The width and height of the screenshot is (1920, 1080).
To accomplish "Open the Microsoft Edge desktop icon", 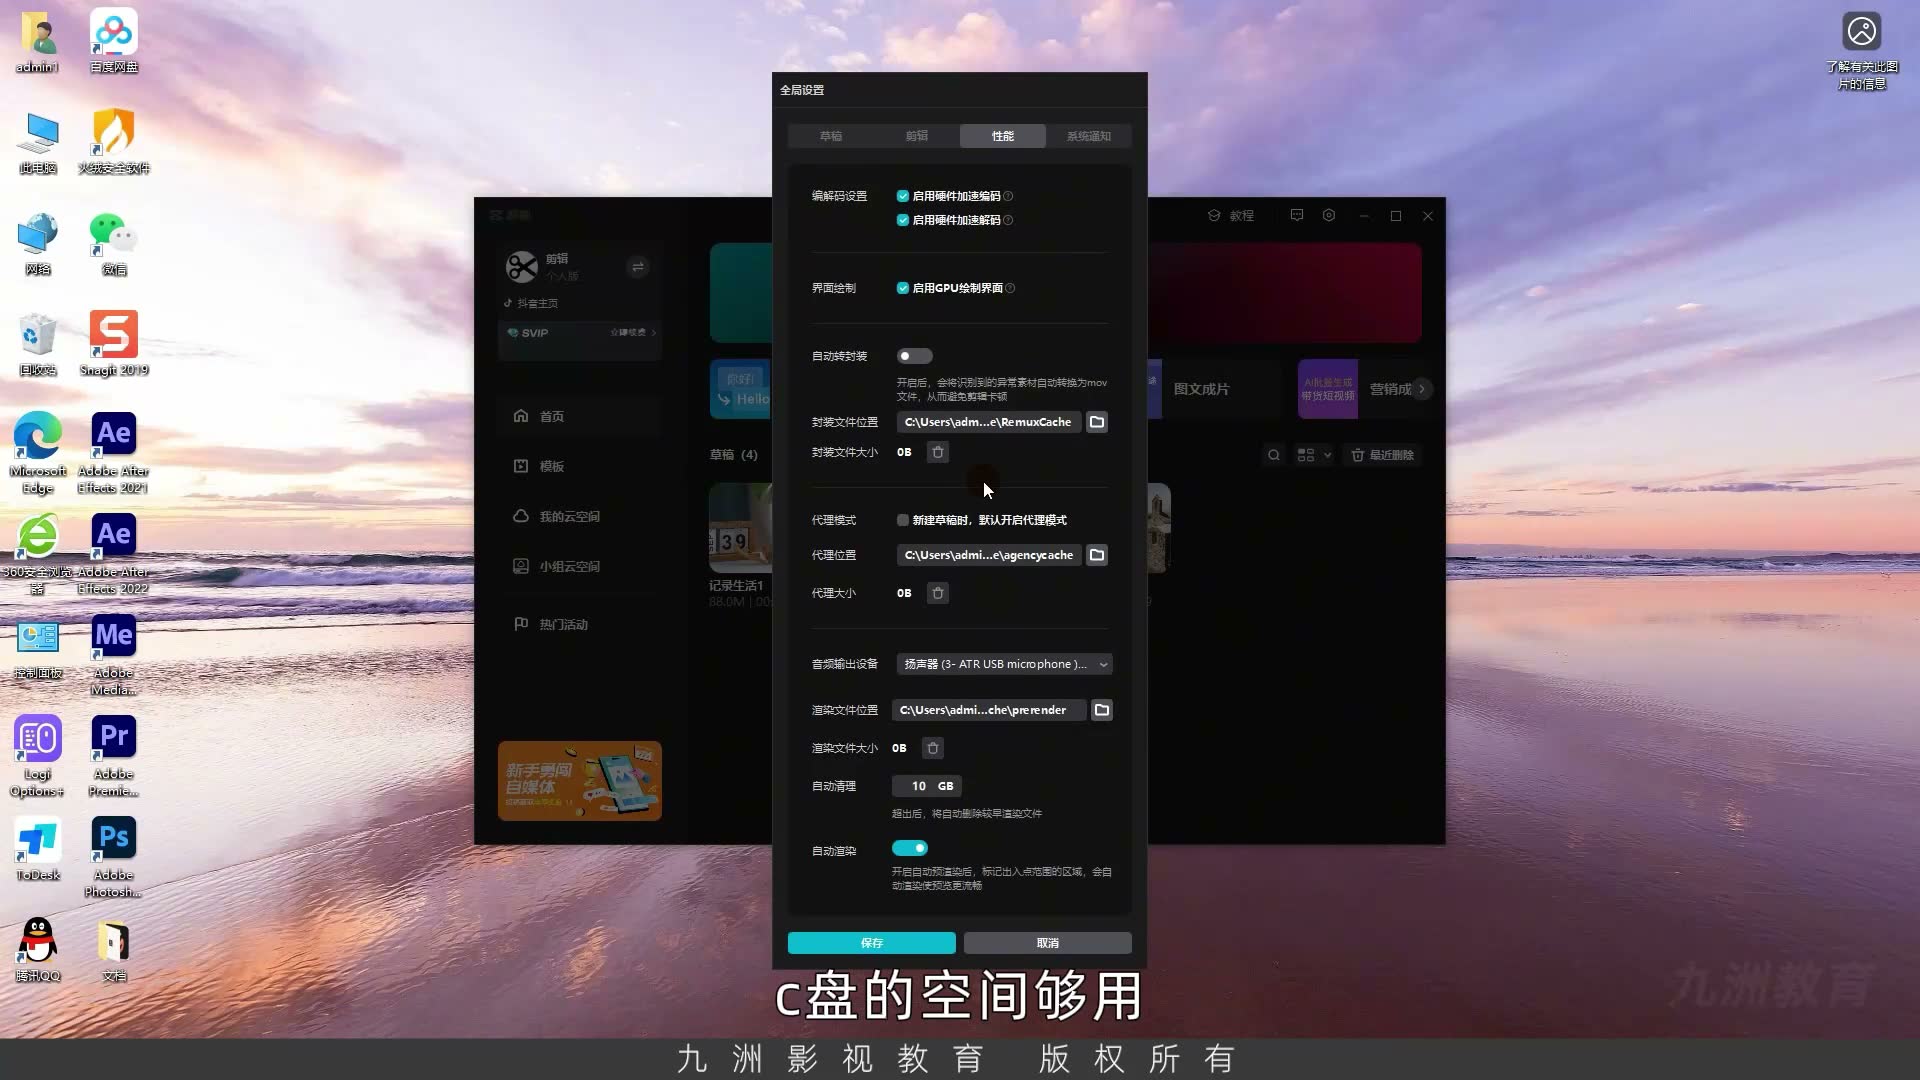I will [x=38, y=452].
